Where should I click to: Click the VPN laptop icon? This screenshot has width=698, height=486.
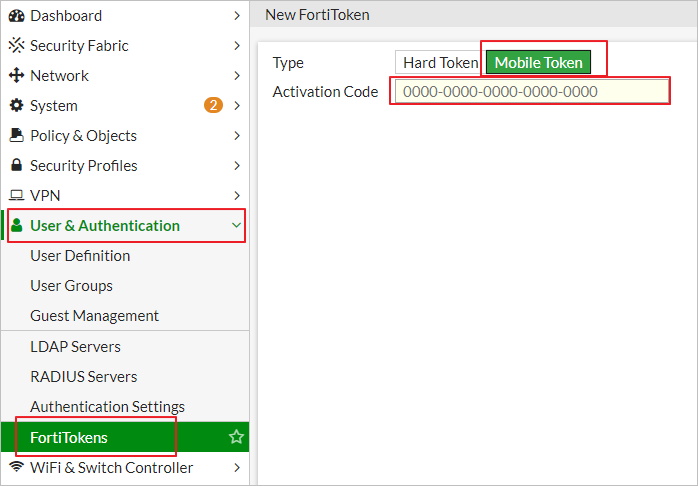pyautogui.click(x=16, y=195)
